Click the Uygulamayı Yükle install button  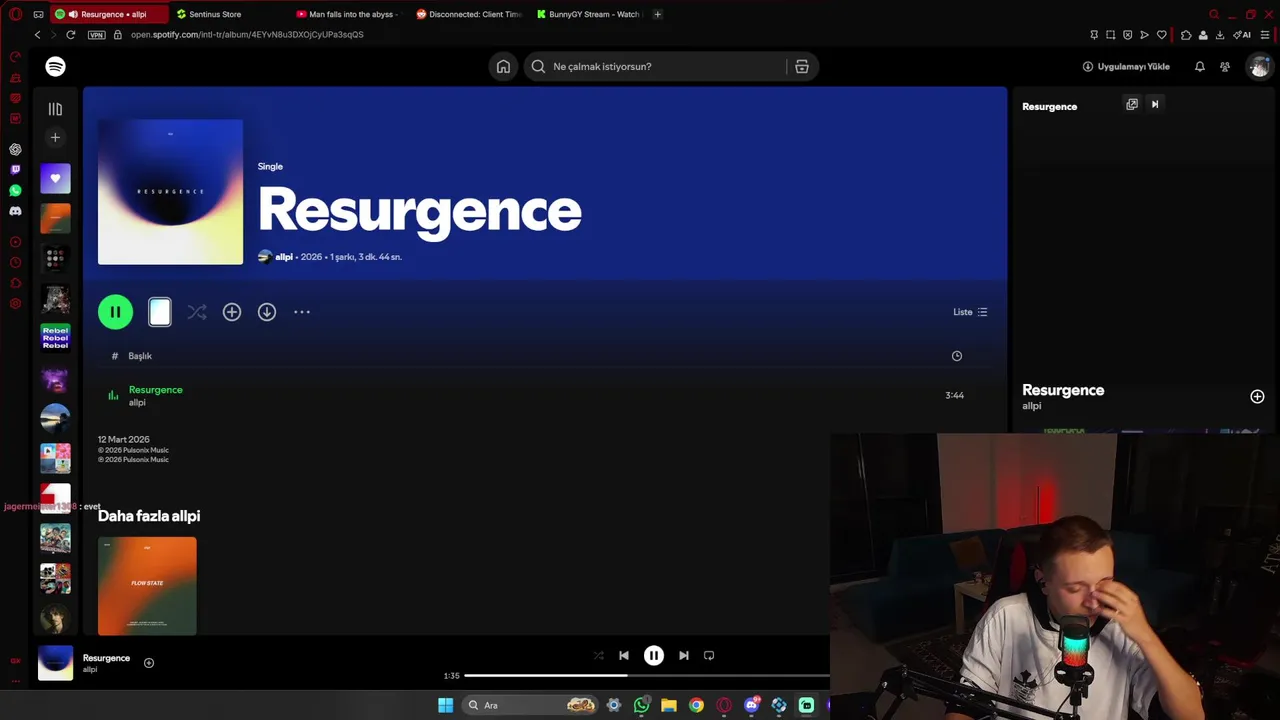(x=1126, y=66)
